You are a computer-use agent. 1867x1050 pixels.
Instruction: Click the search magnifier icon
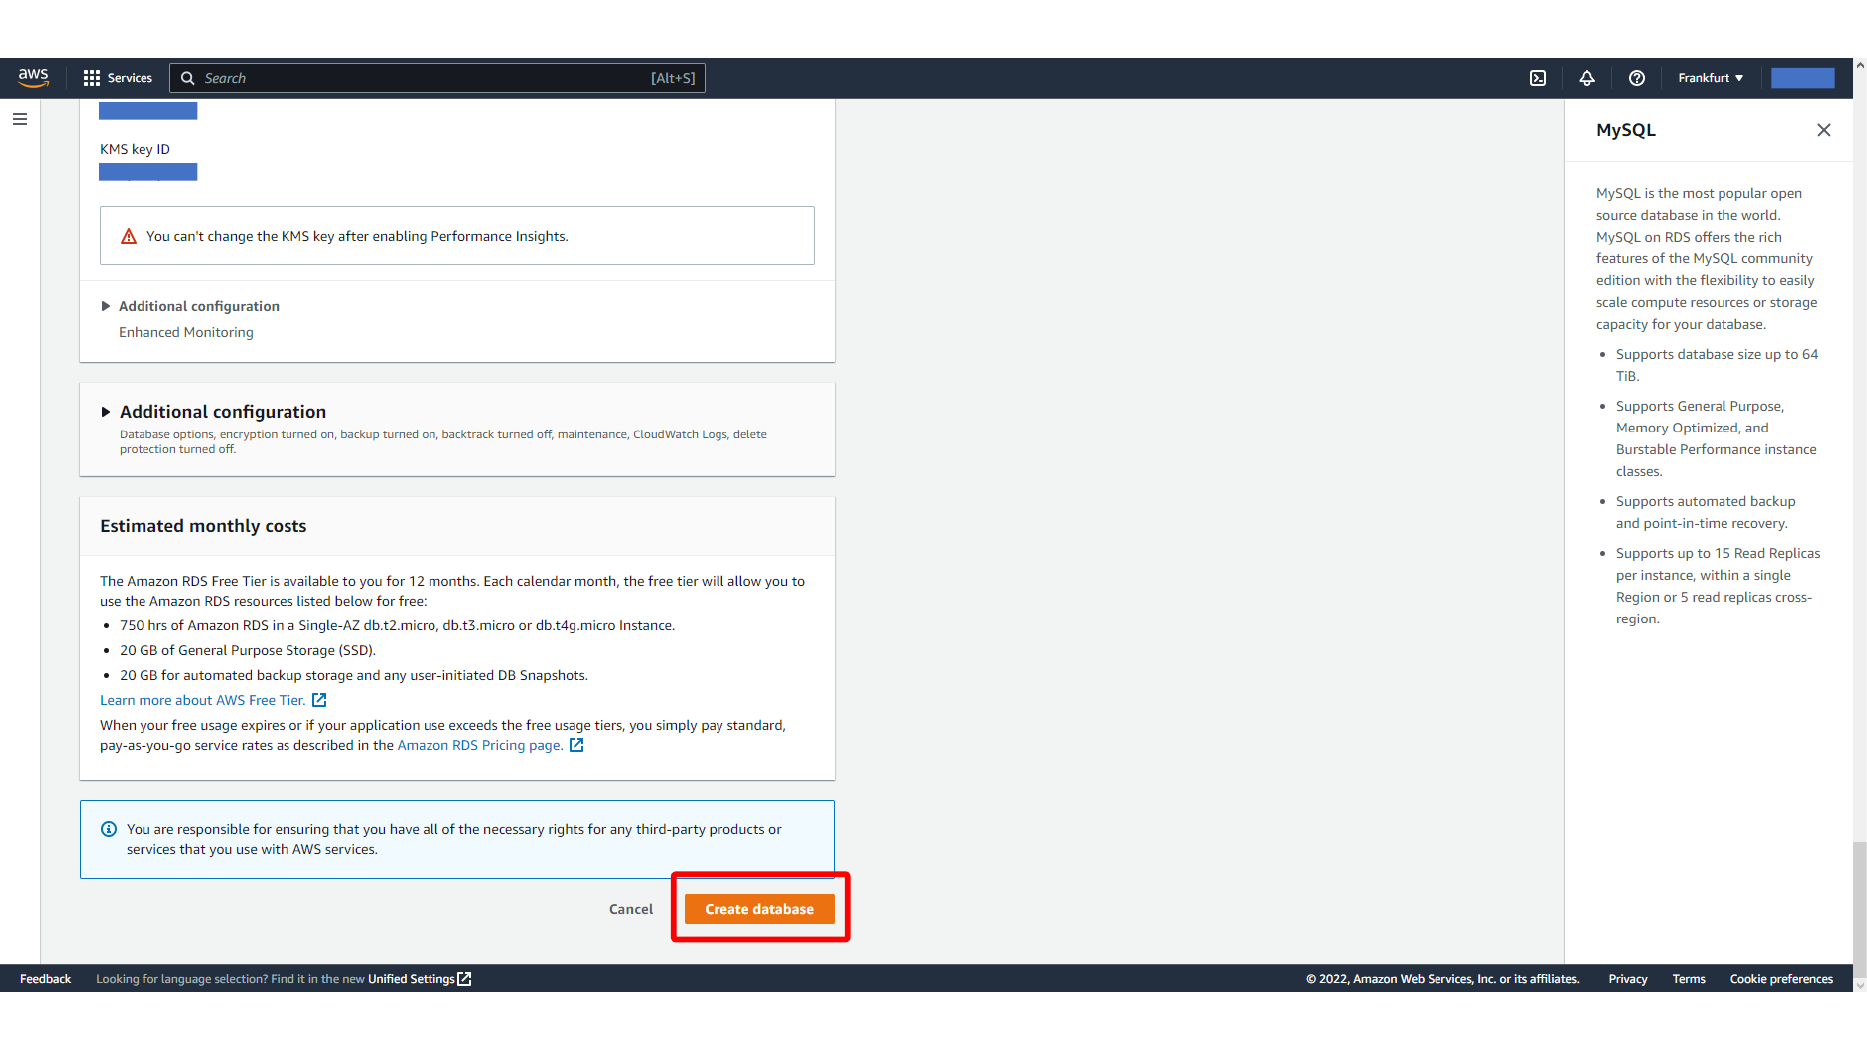pyautogui.click(x=187, y=78)
